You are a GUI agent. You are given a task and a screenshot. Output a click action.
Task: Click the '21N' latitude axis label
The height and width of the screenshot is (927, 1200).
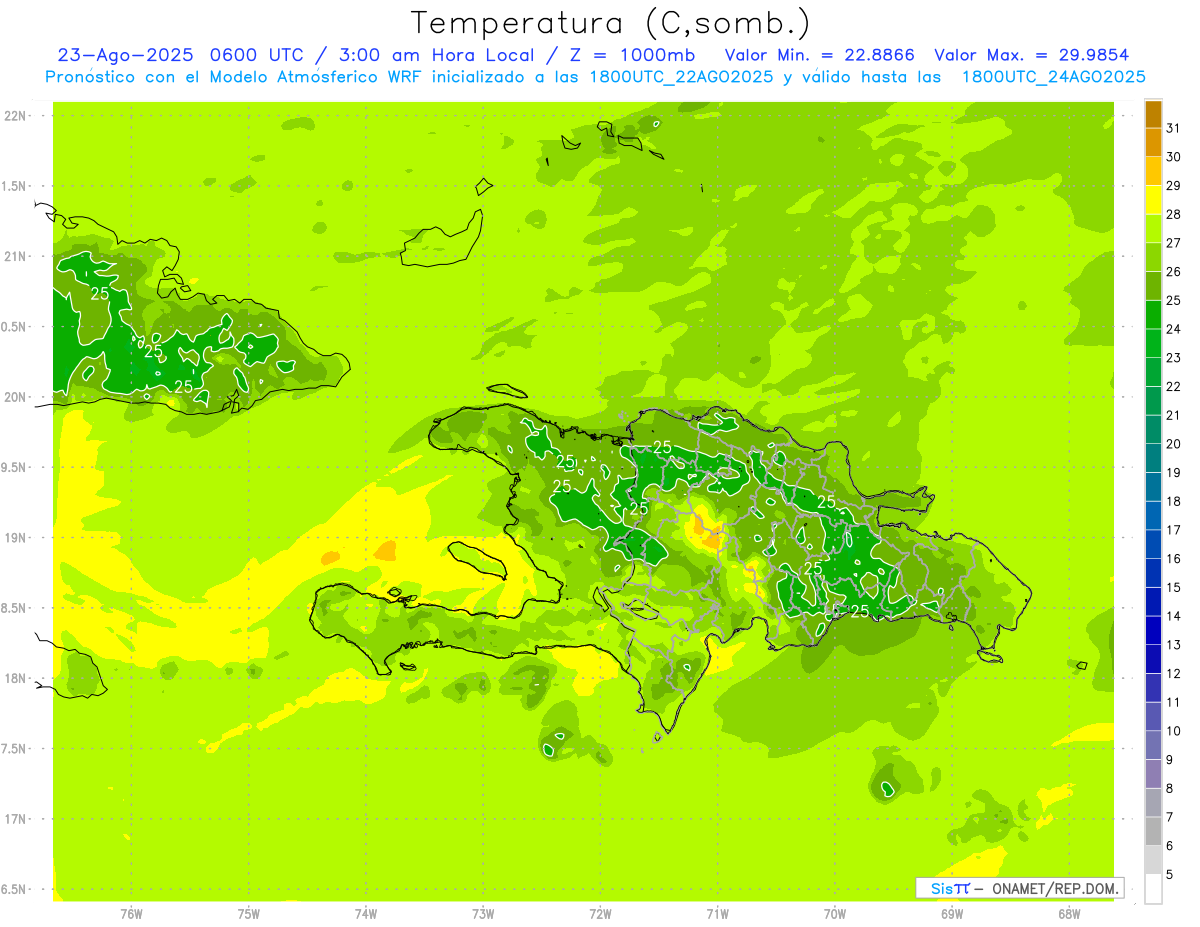pyautogui.click(x=14, y=257)
